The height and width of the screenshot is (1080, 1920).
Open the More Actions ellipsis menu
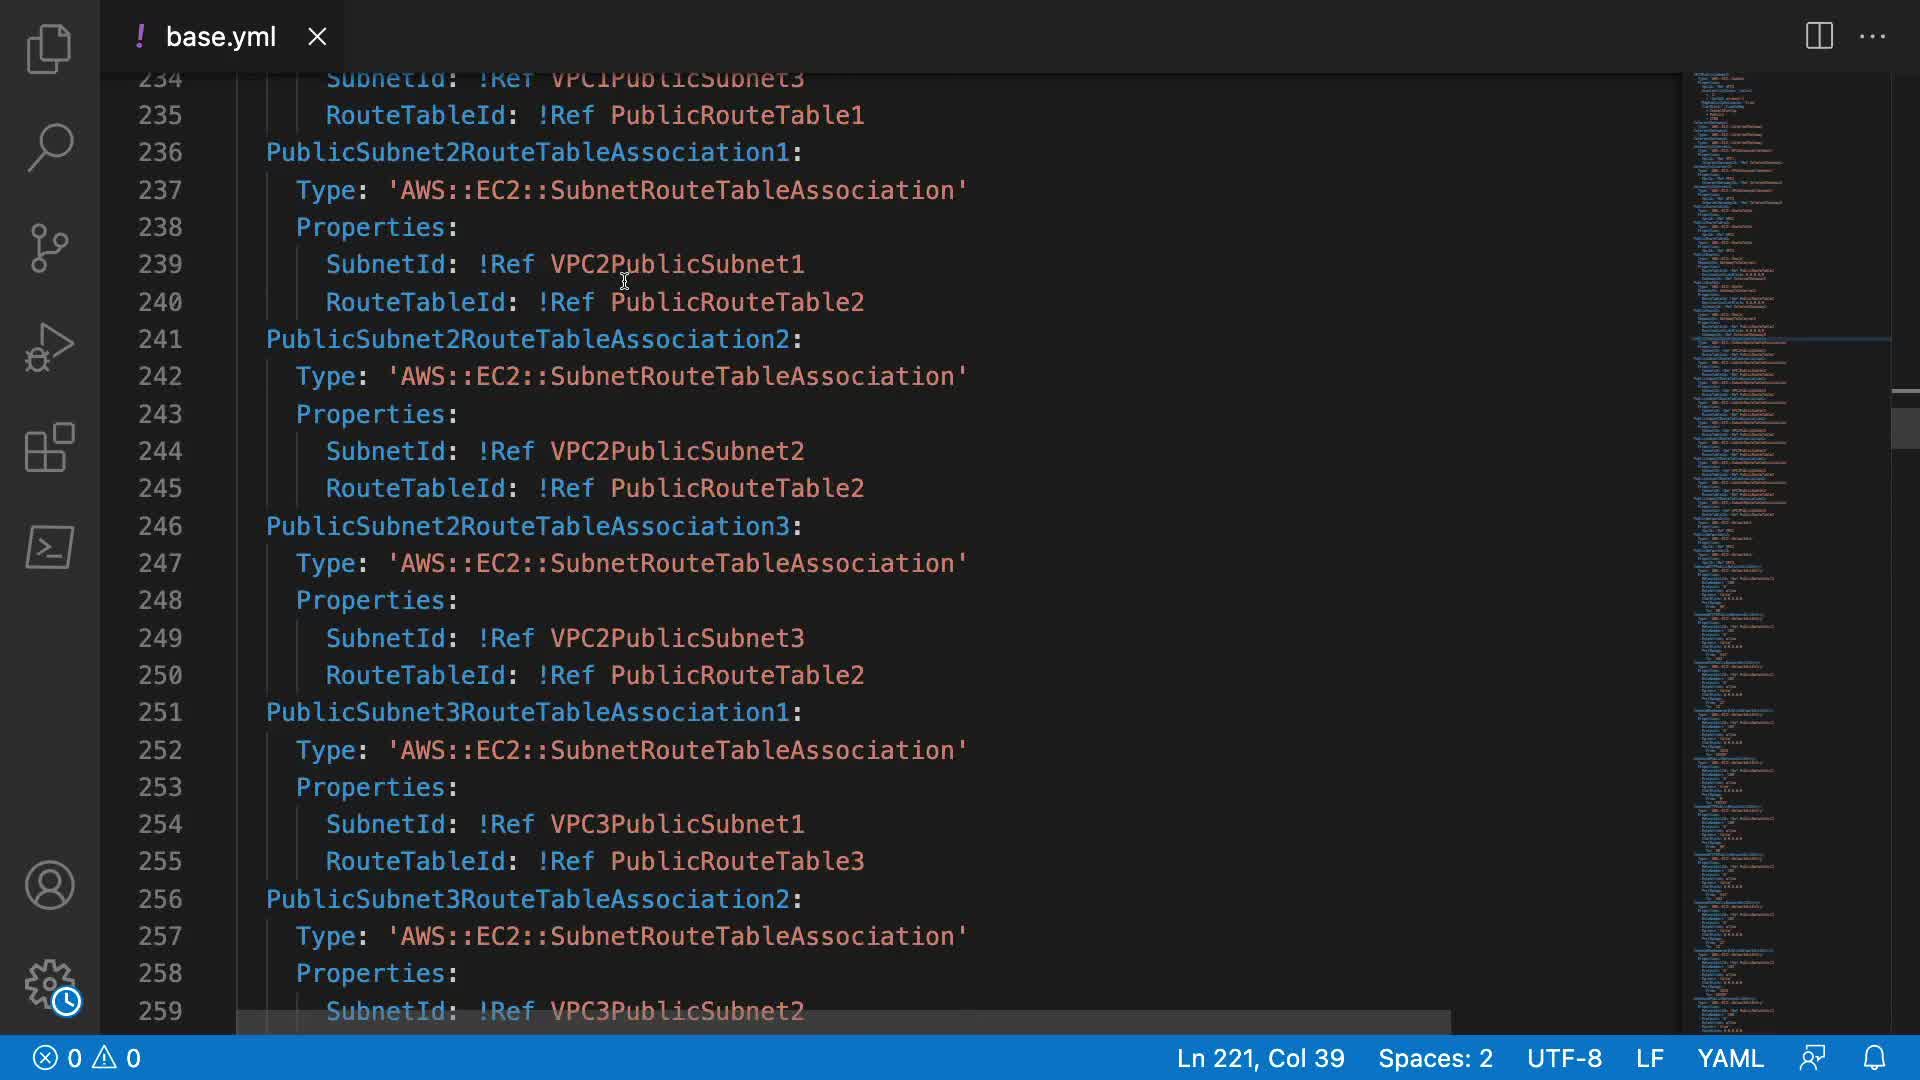pyautogui.click(x=1872, y=37)
